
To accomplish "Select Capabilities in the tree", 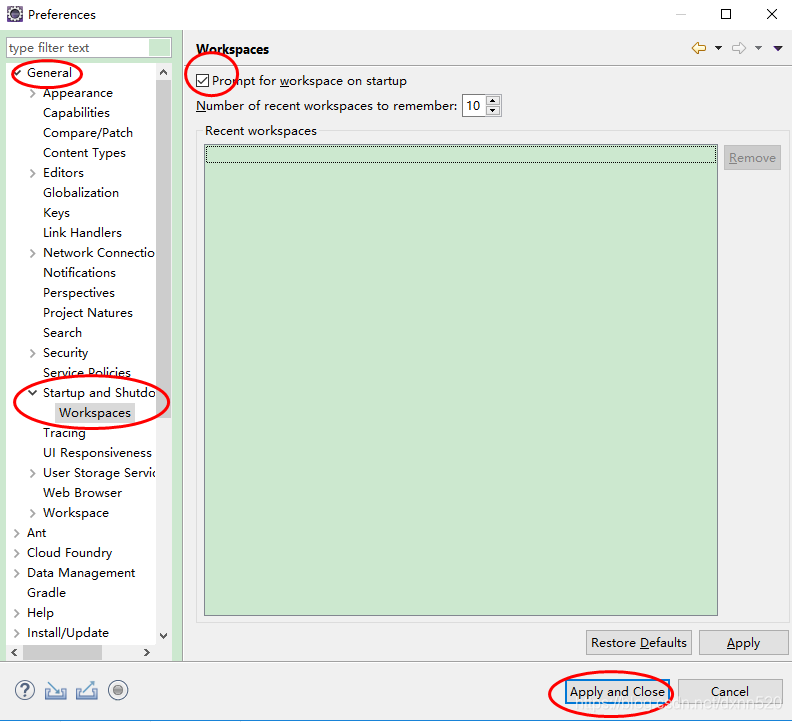I will pos(76,113).
